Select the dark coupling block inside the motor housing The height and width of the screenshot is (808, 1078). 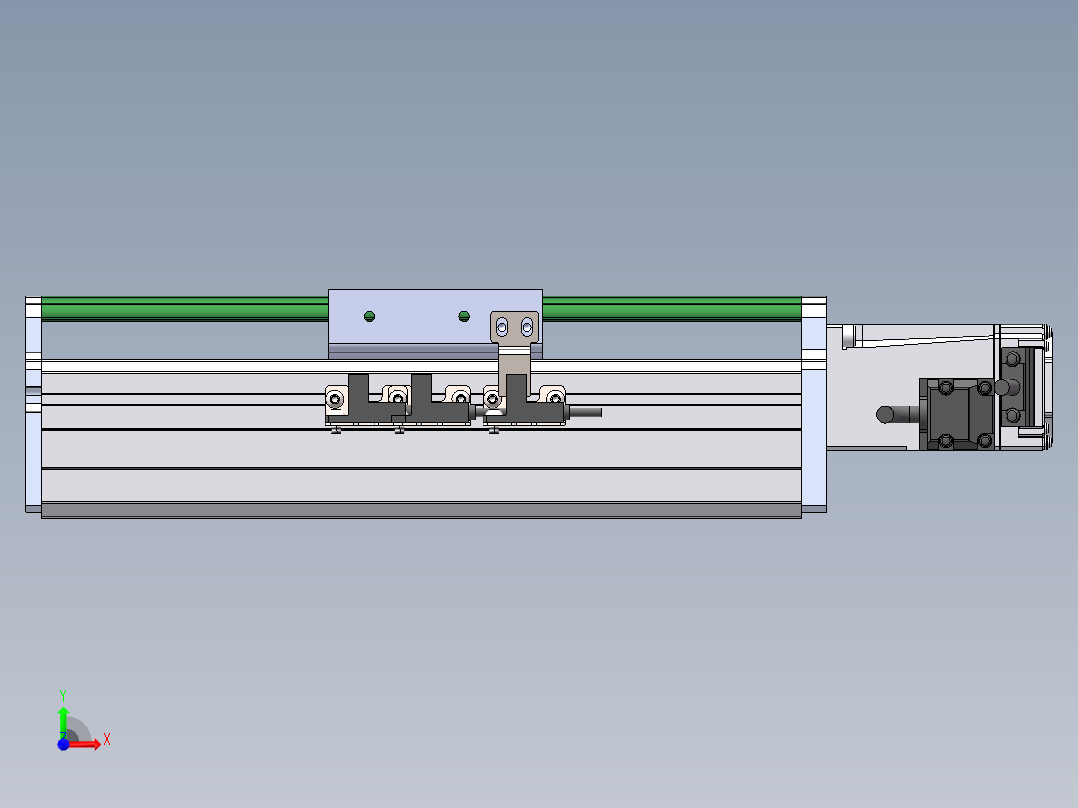coord(956,415)
